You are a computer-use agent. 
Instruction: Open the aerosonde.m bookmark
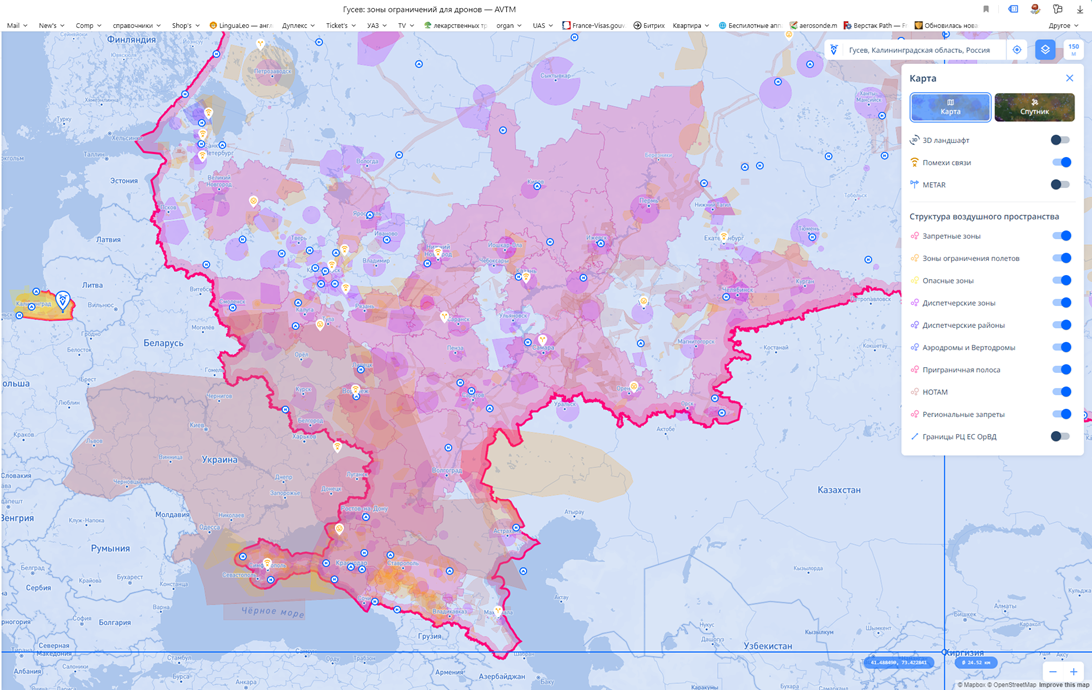coord(813,25)
